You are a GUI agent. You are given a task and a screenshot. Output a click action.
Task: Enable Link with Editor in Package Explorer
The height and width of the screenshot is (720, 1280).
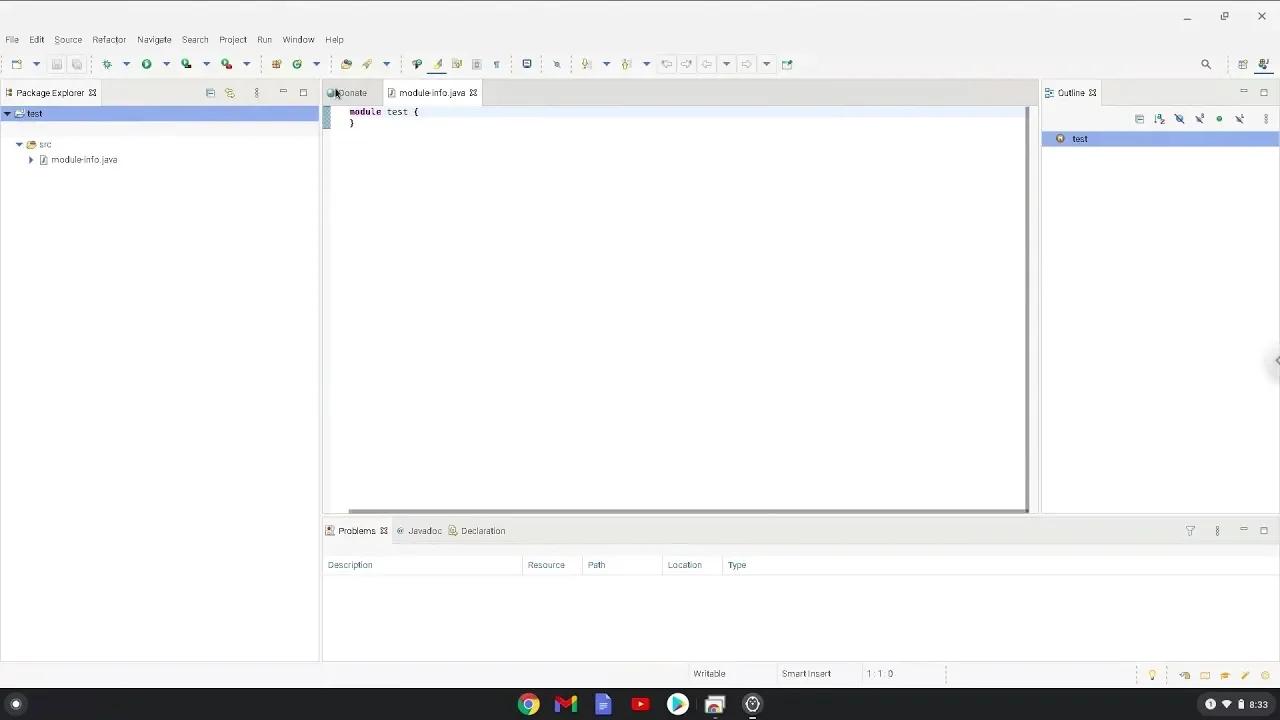tap(230, 92)
